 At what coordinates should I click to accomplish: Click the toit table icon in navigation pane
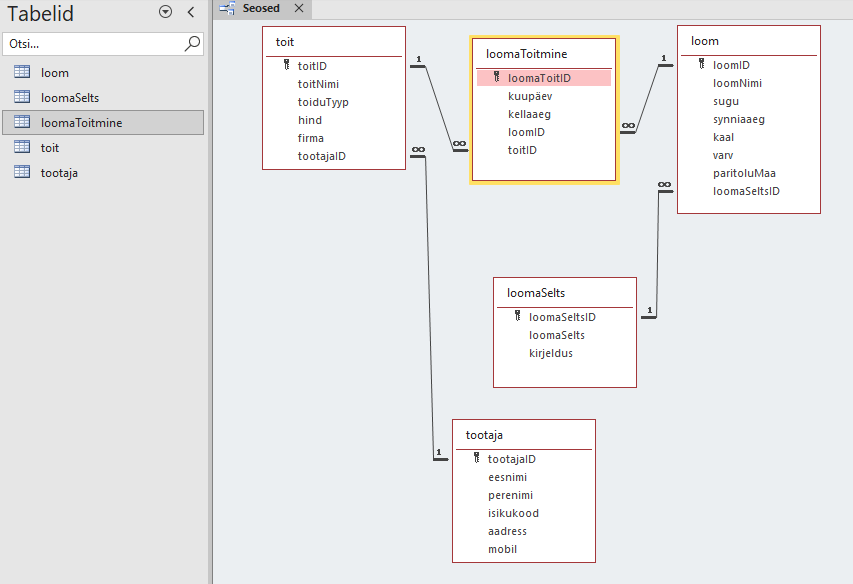(22, 147)
